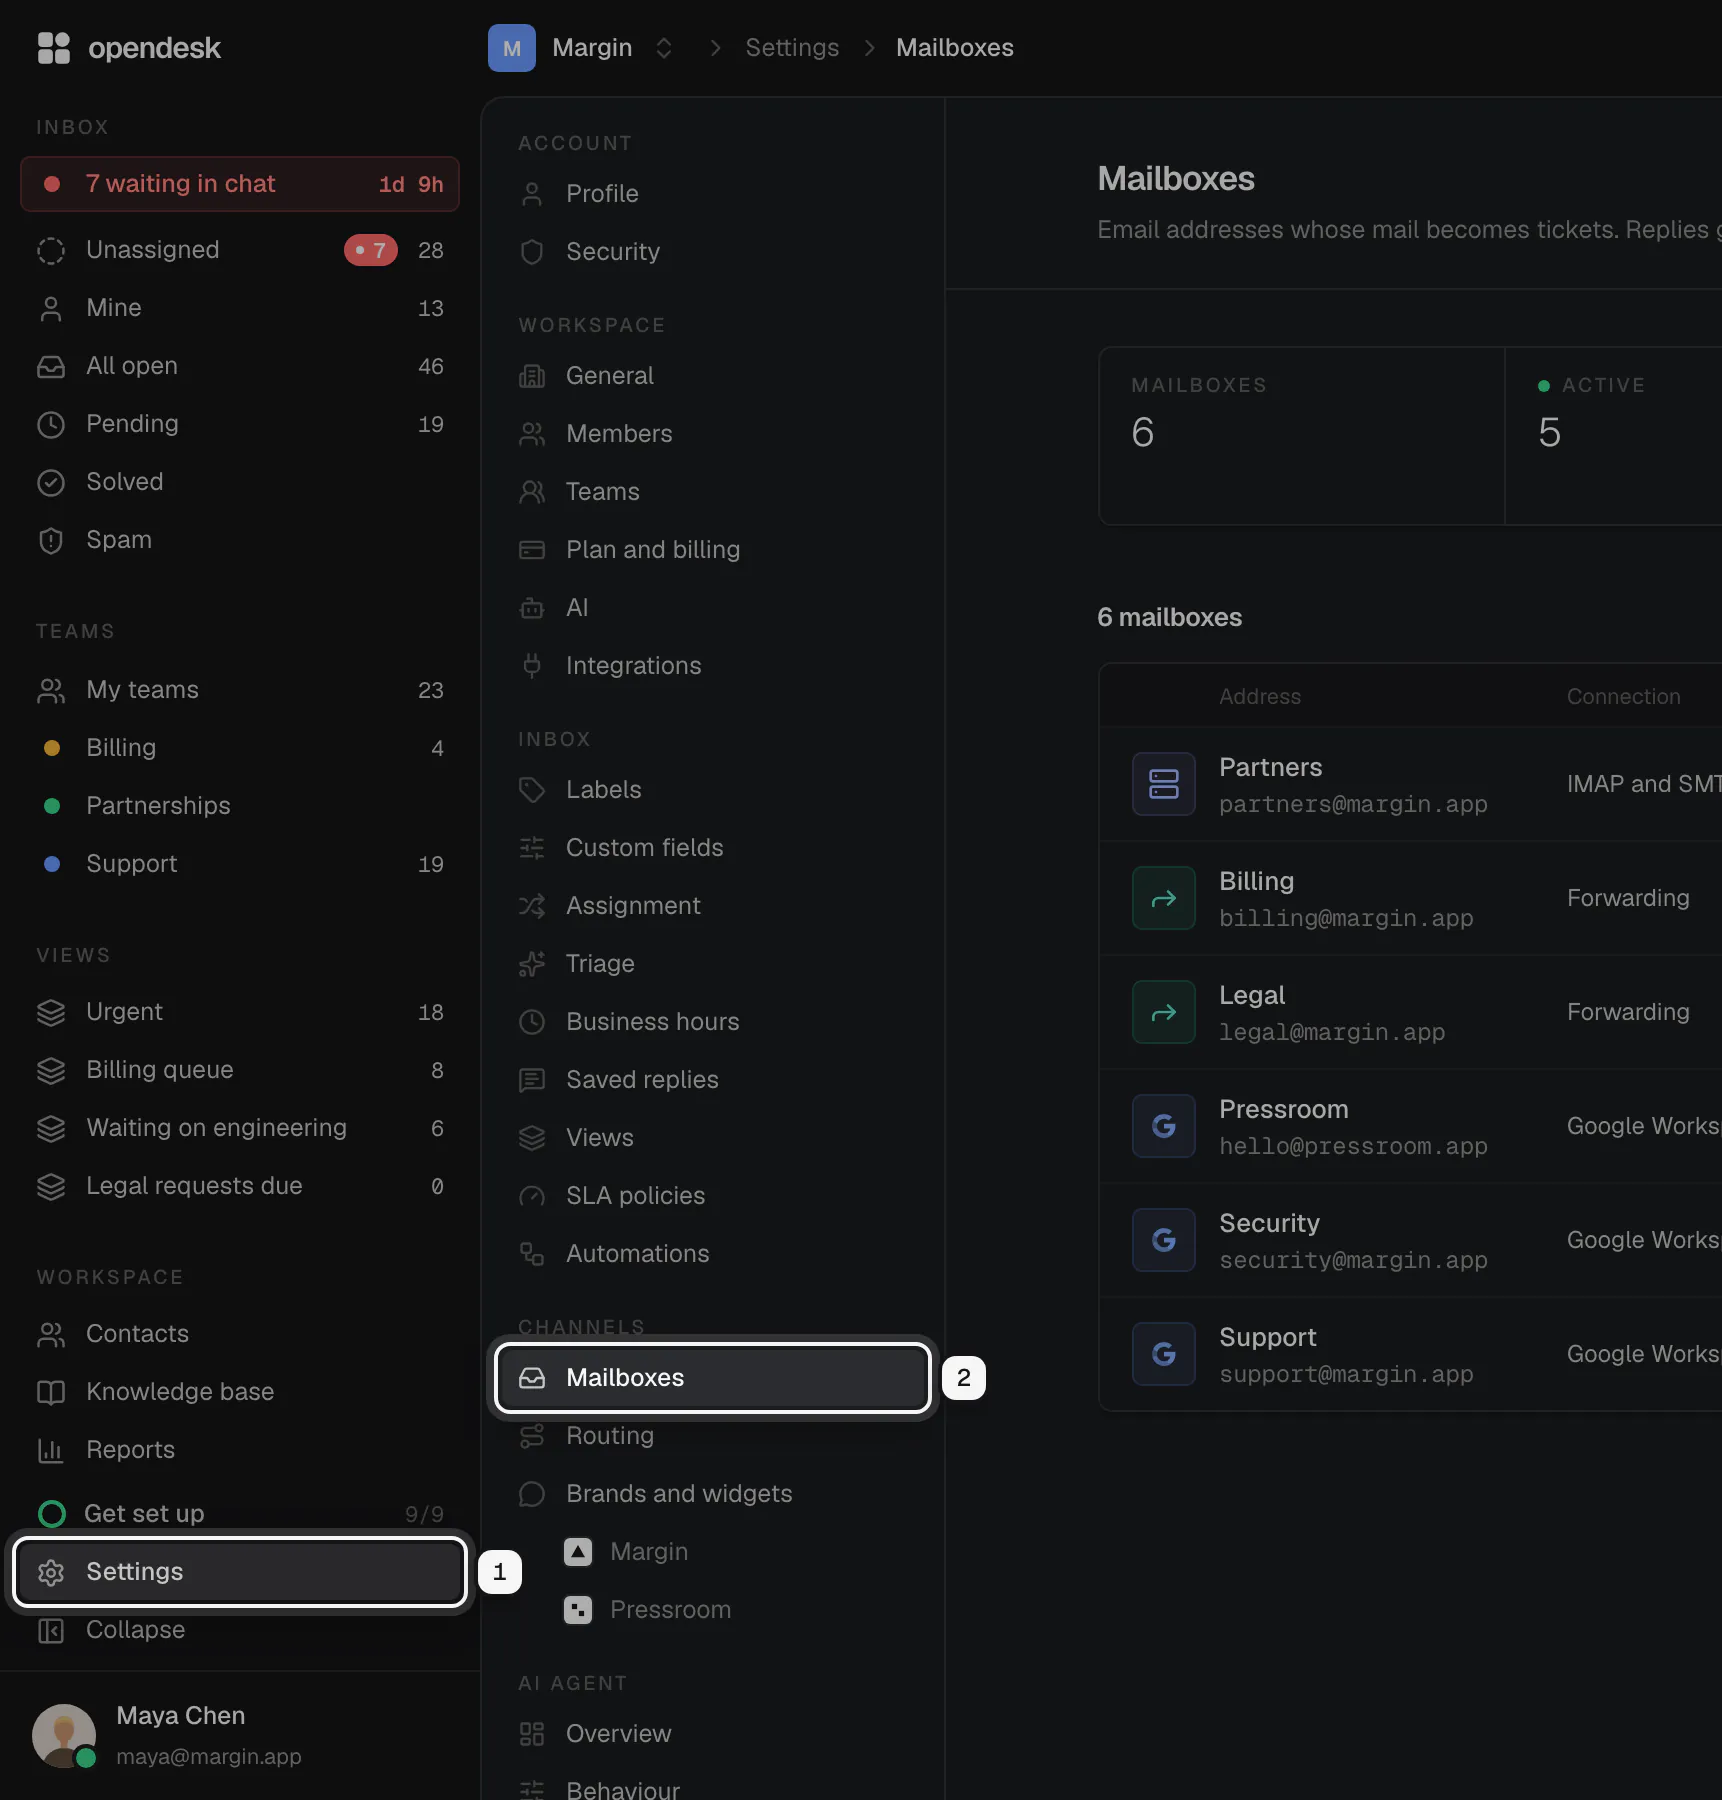Open Routing settings
This screenshot has width=1722, height=1800.
pos(713,1436)
